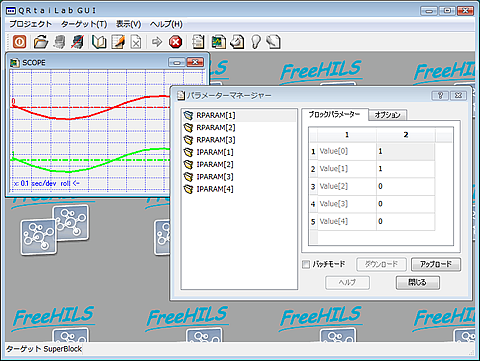Open parameter manager list toolbar icon
The width and height of the screenshot is (480, 361).
point(198,42)
